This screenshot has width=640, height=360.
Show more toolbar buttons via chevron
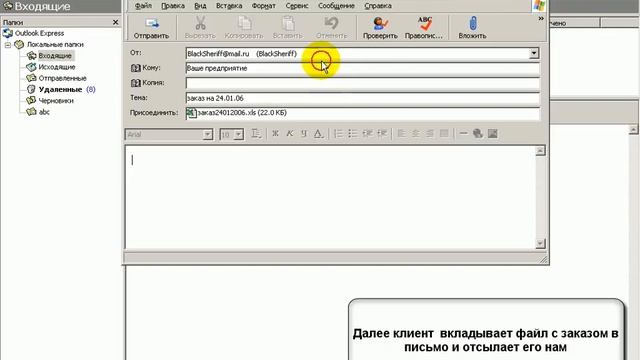541,18
